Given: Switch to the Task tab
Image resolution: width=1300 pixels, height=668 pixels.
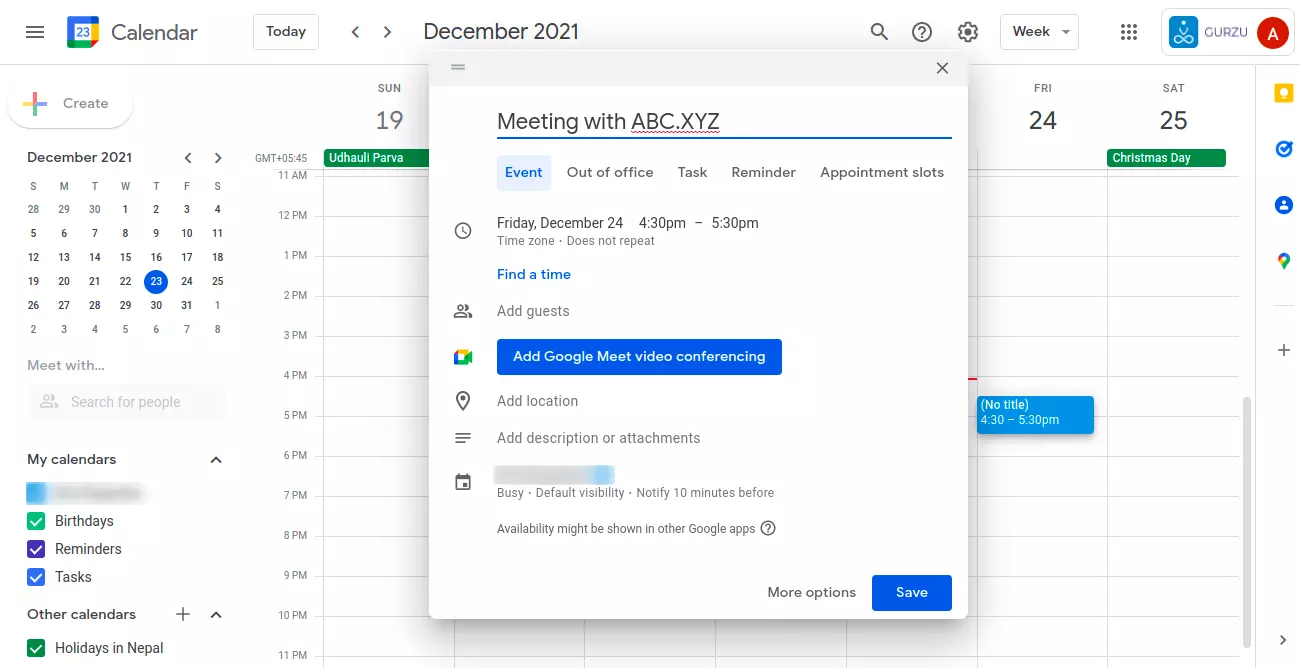Looking at the screenshot, I should tap(692, 172).
